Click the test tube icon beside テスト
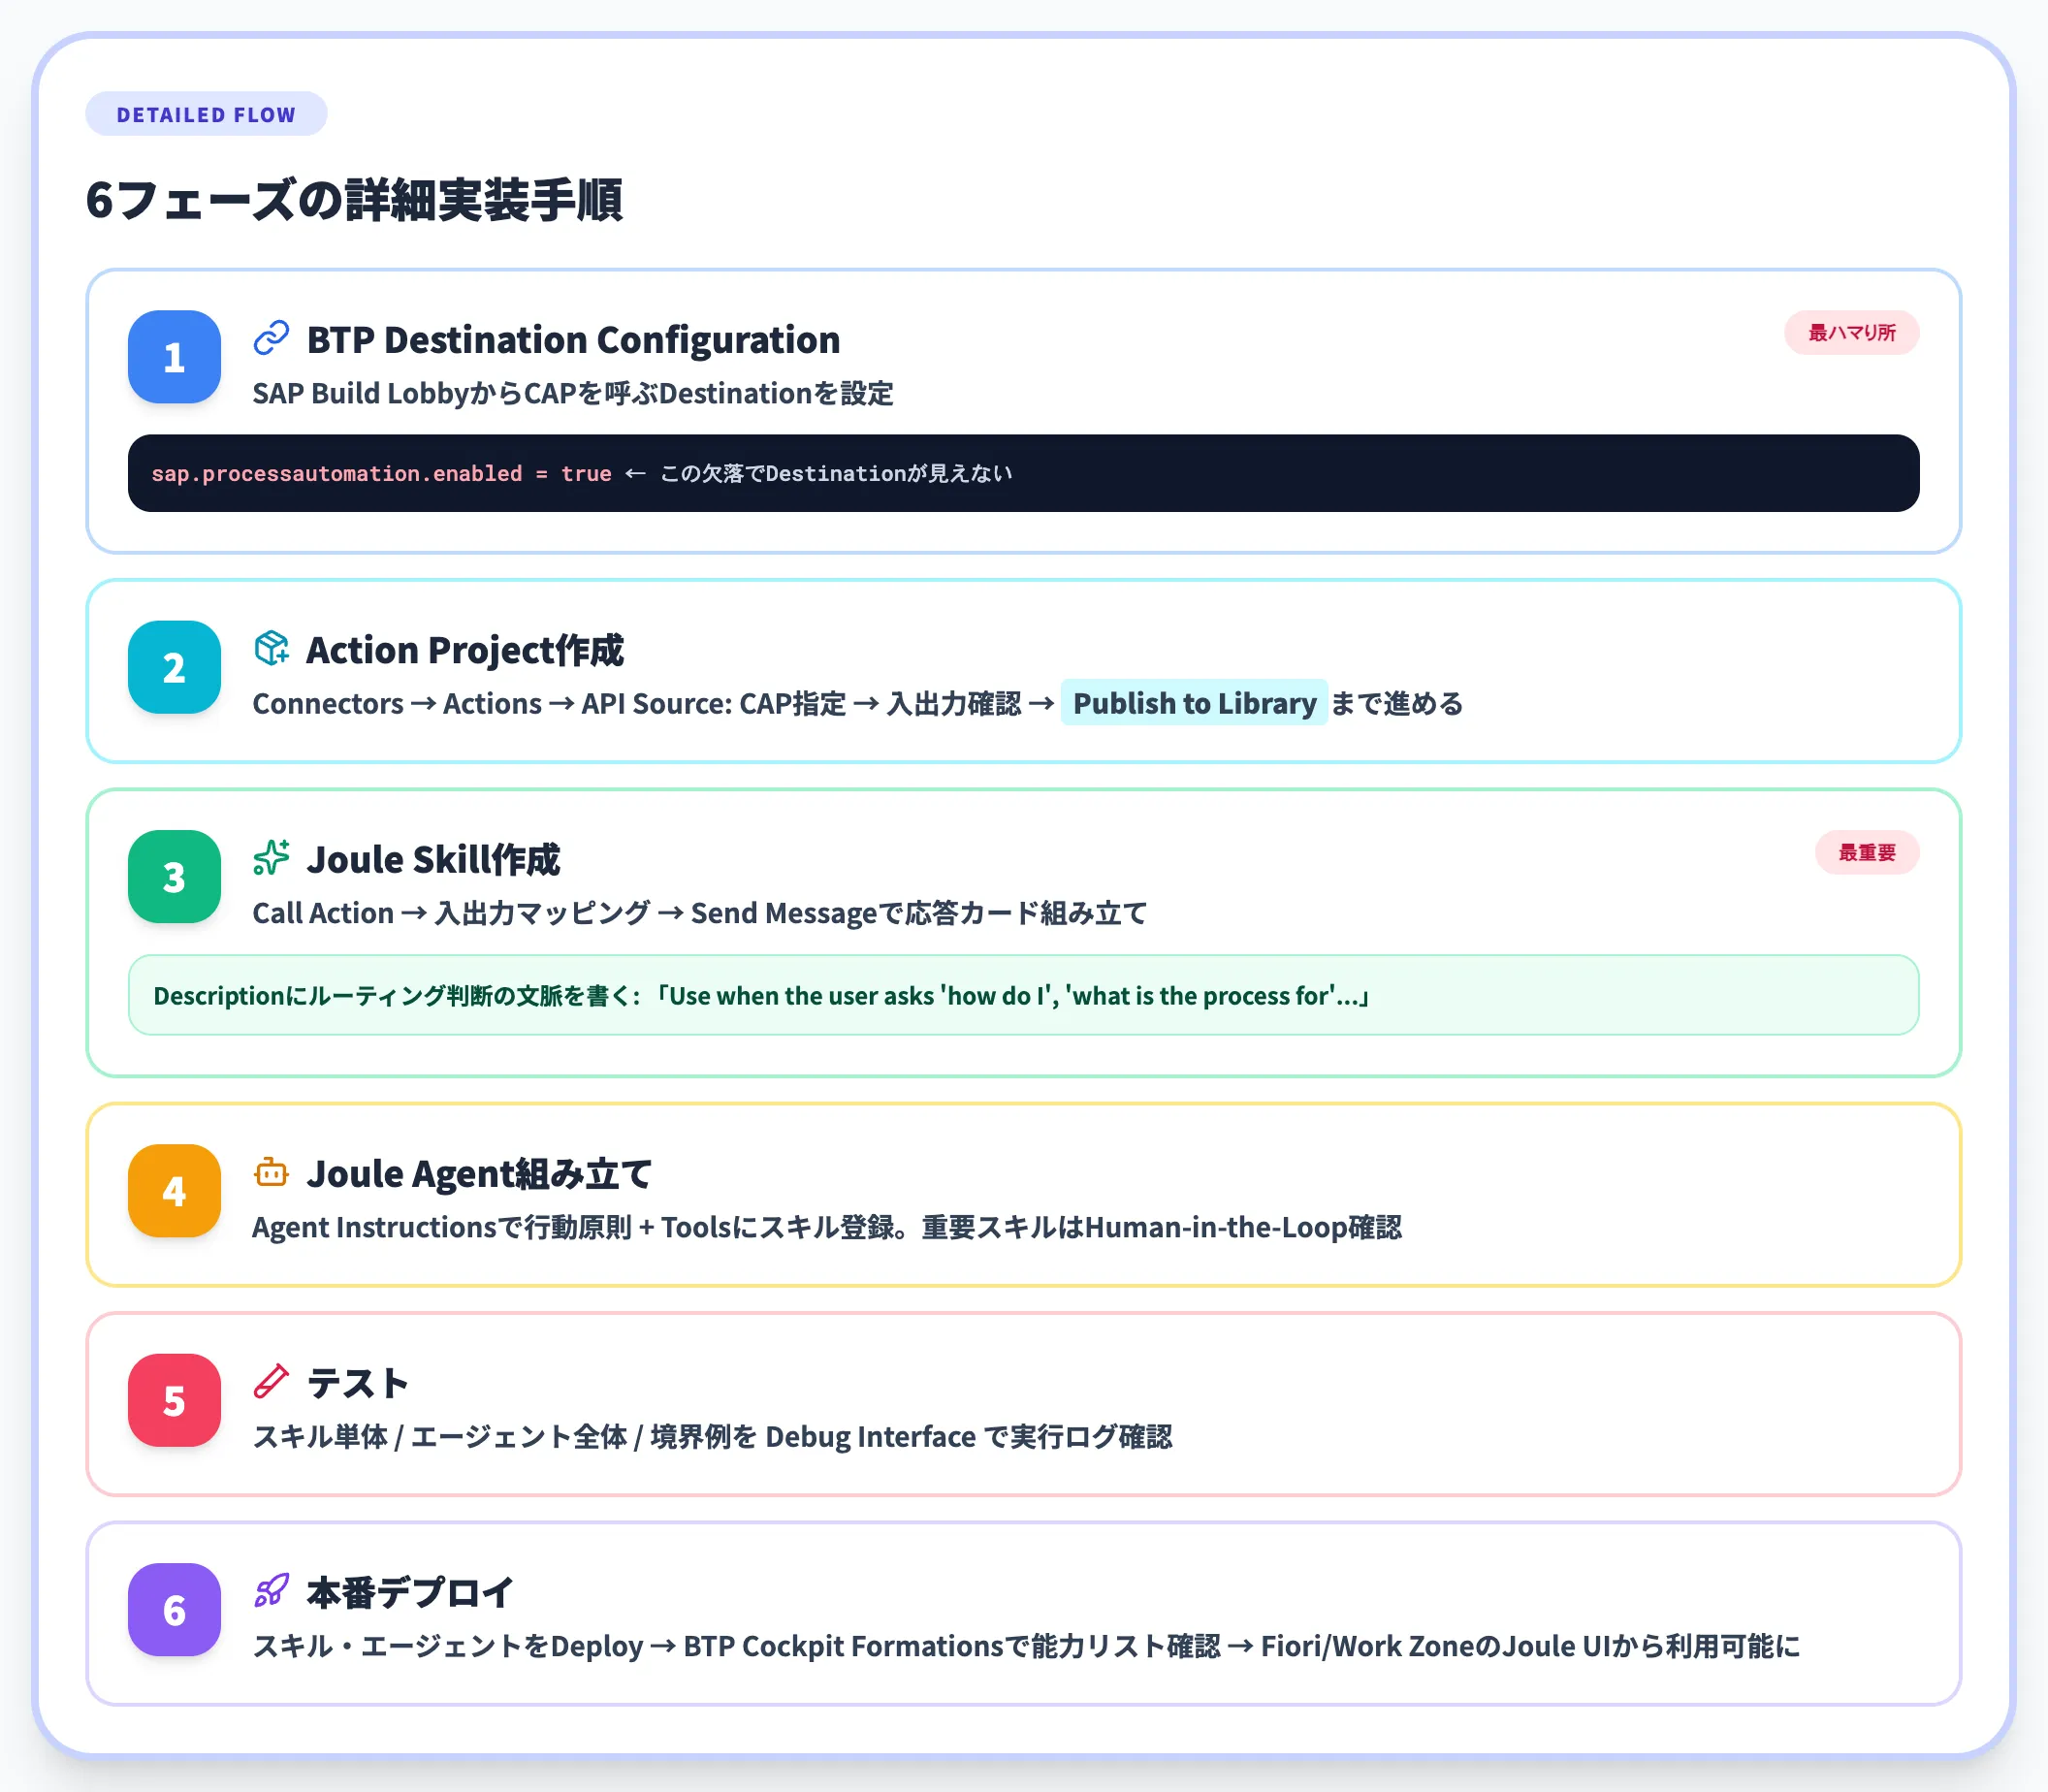The image size is (2048, 1792). (271, 1382)
